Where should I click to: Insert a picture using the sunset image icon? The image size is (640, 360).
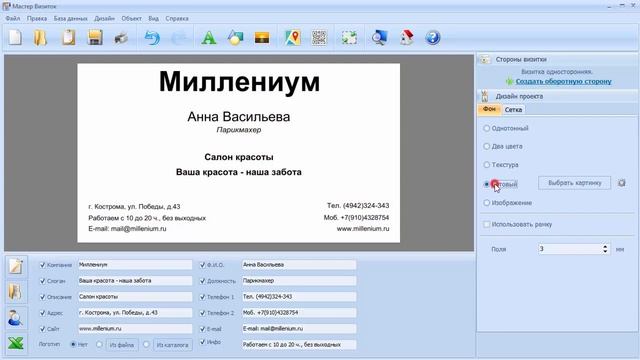[262, 38]
